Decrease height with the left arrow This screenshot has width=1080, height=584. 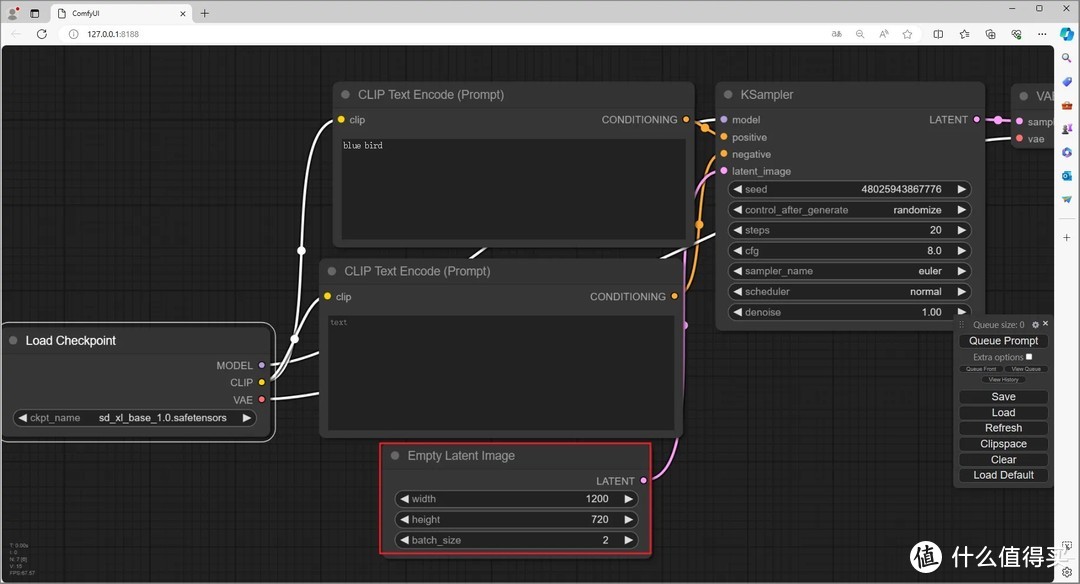(x=404, y=519)
